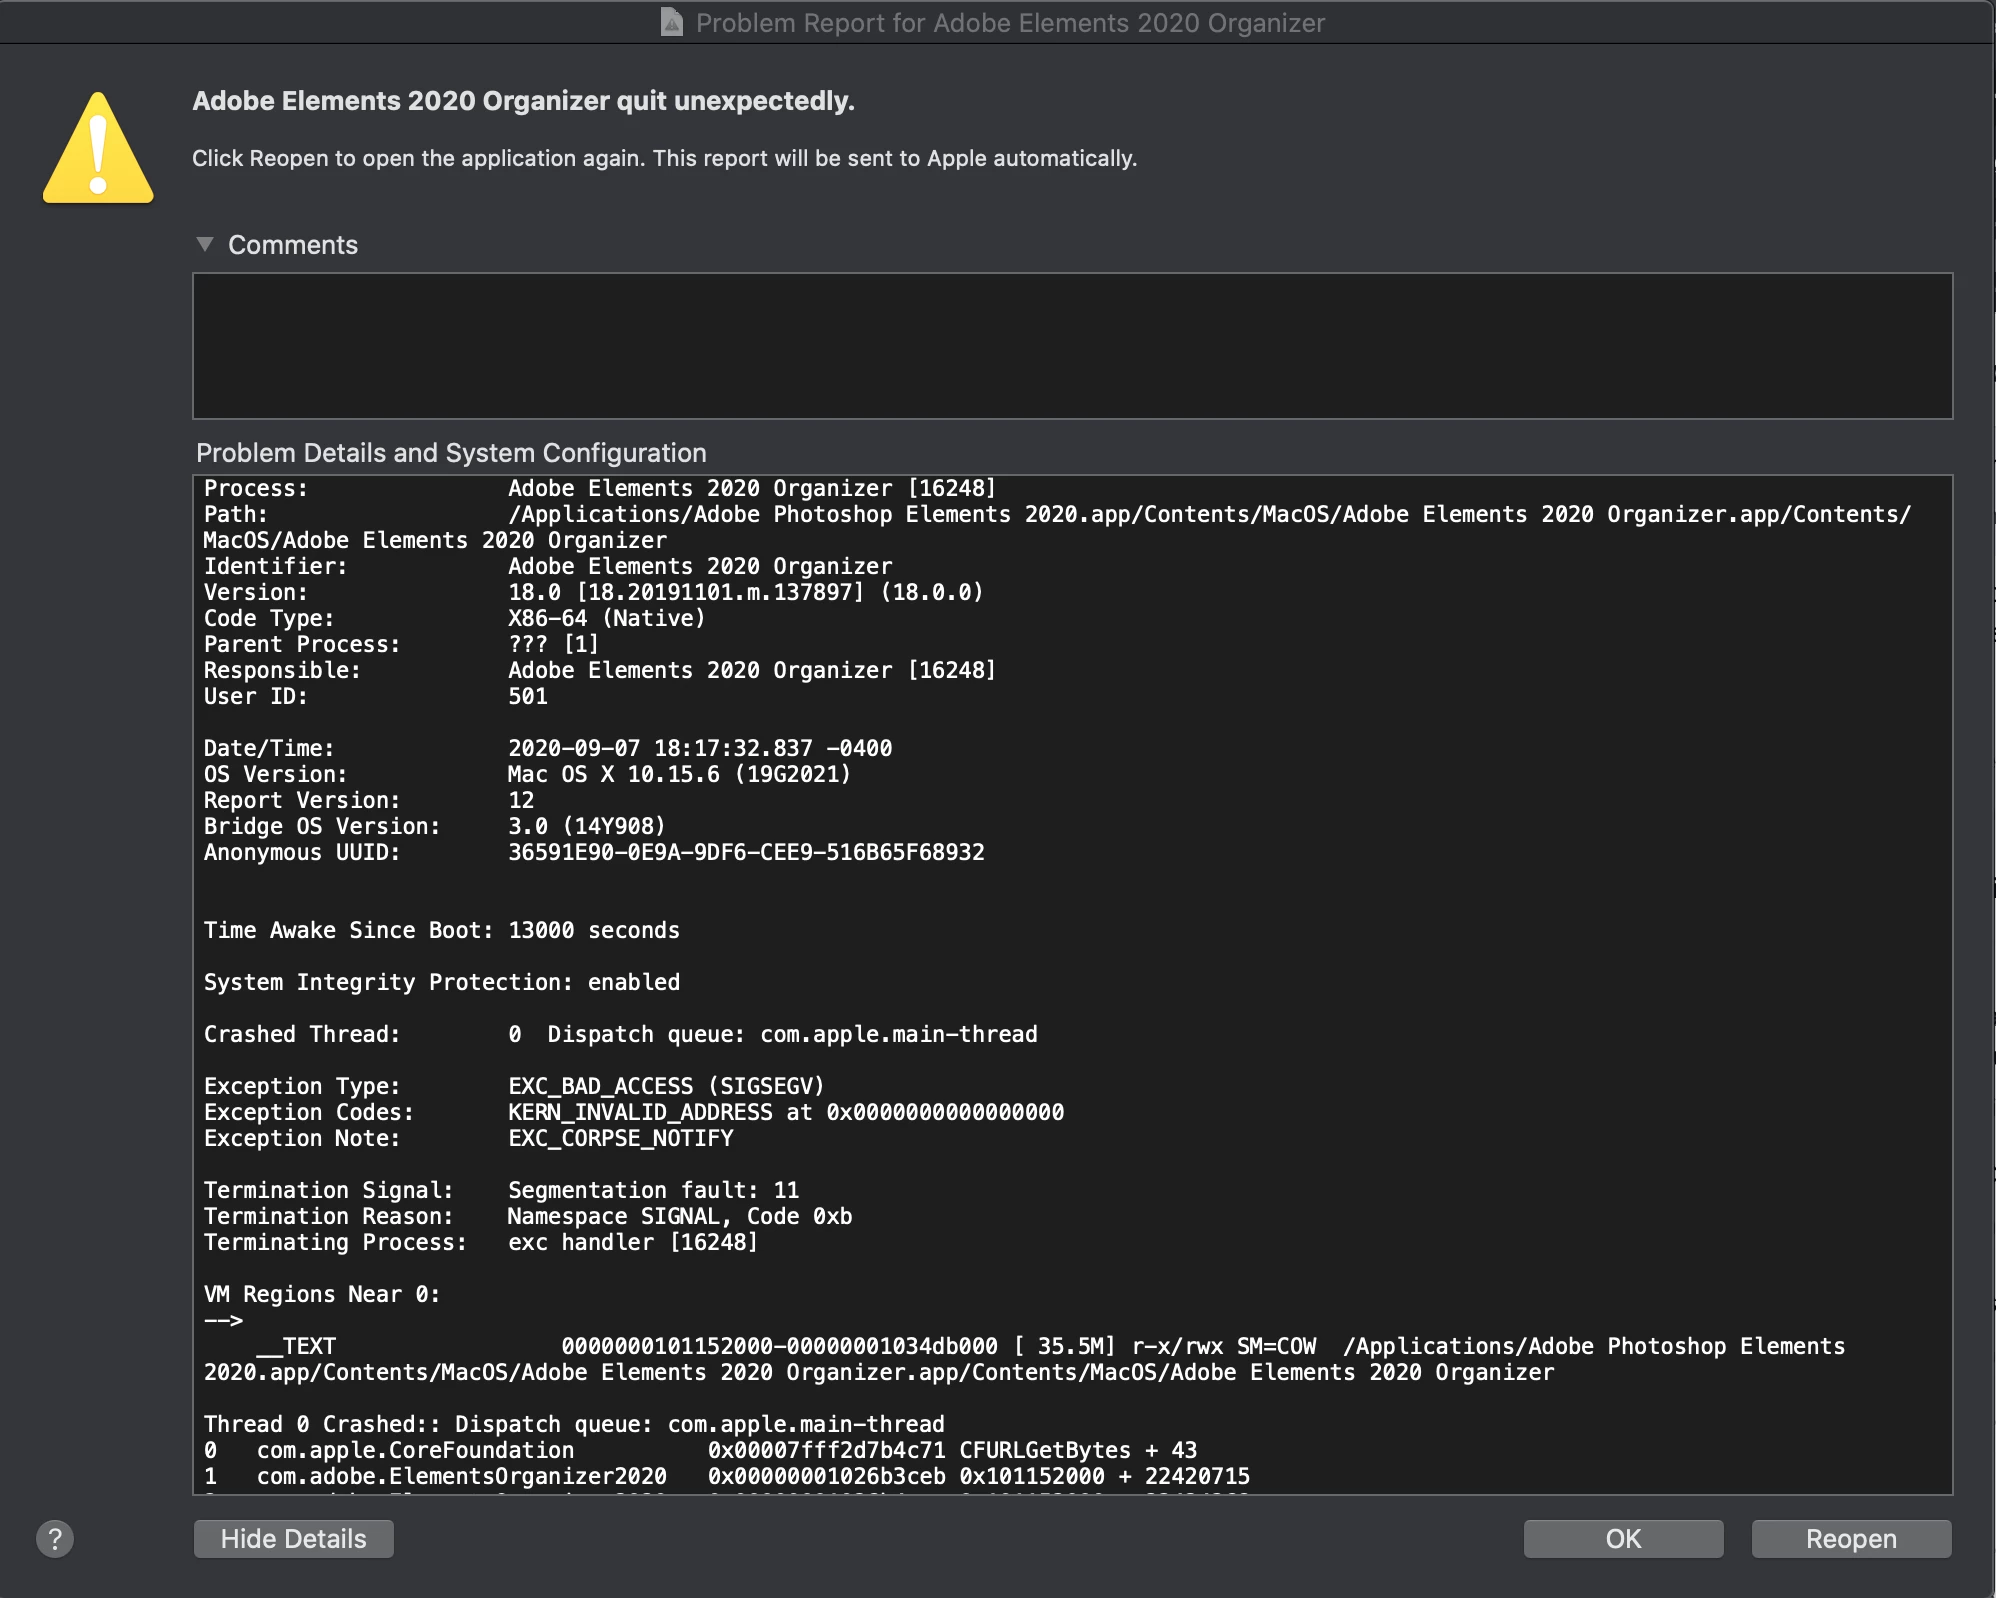
Task: Click 'Problem Details and System Configuration' label
Action: click(451, 453)
